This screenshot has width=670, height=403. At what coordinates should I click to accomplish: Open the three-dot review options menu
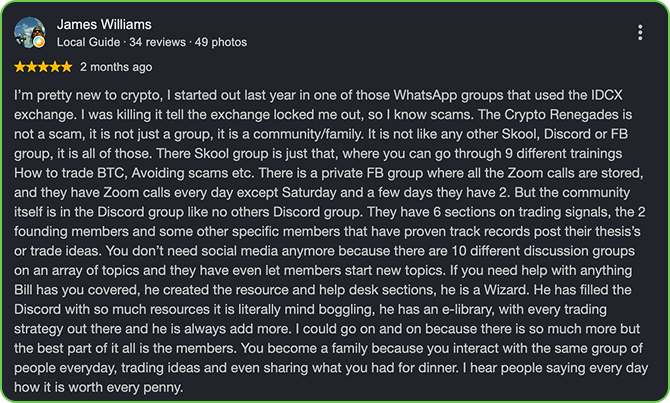point(640,32)
